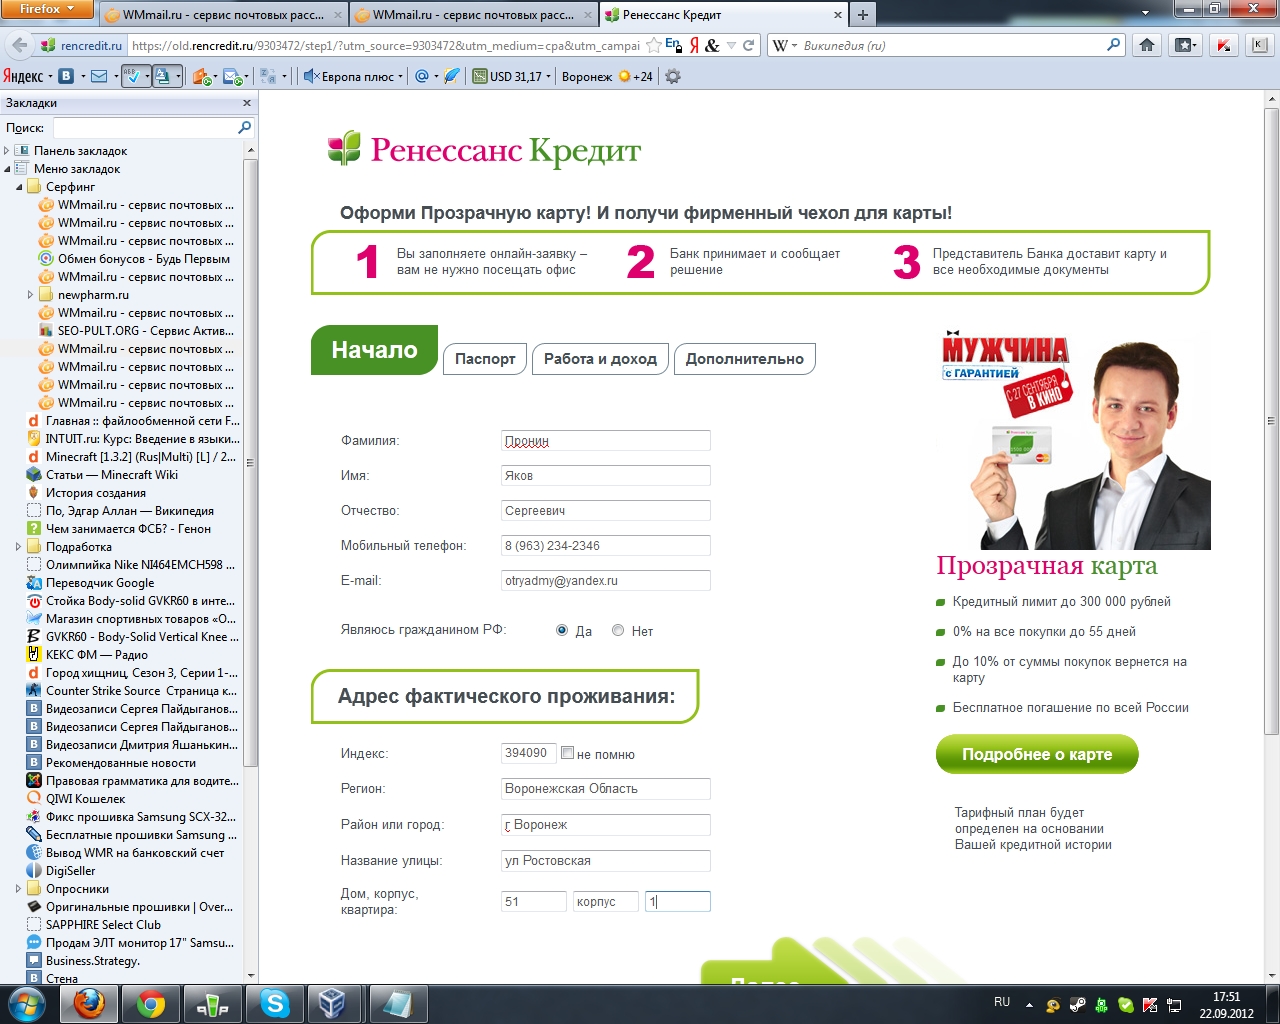Click the E-mail input field
Screen dimensions: 1280x1024
pyautogui.click(x=606, y=580)
